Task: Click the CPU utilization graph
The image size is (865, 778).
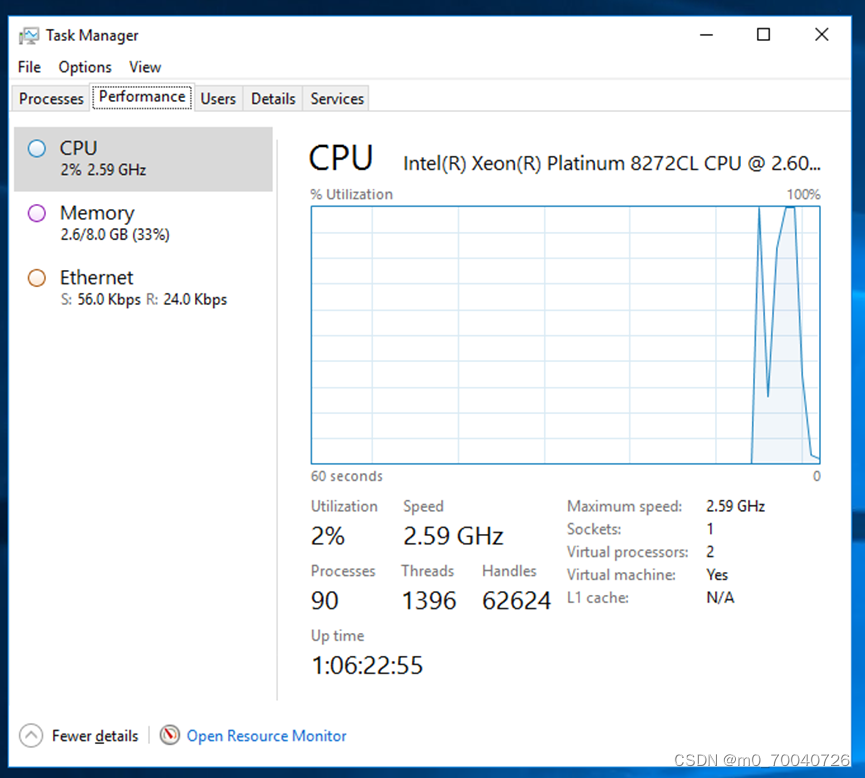Action: tap(565, 335)
